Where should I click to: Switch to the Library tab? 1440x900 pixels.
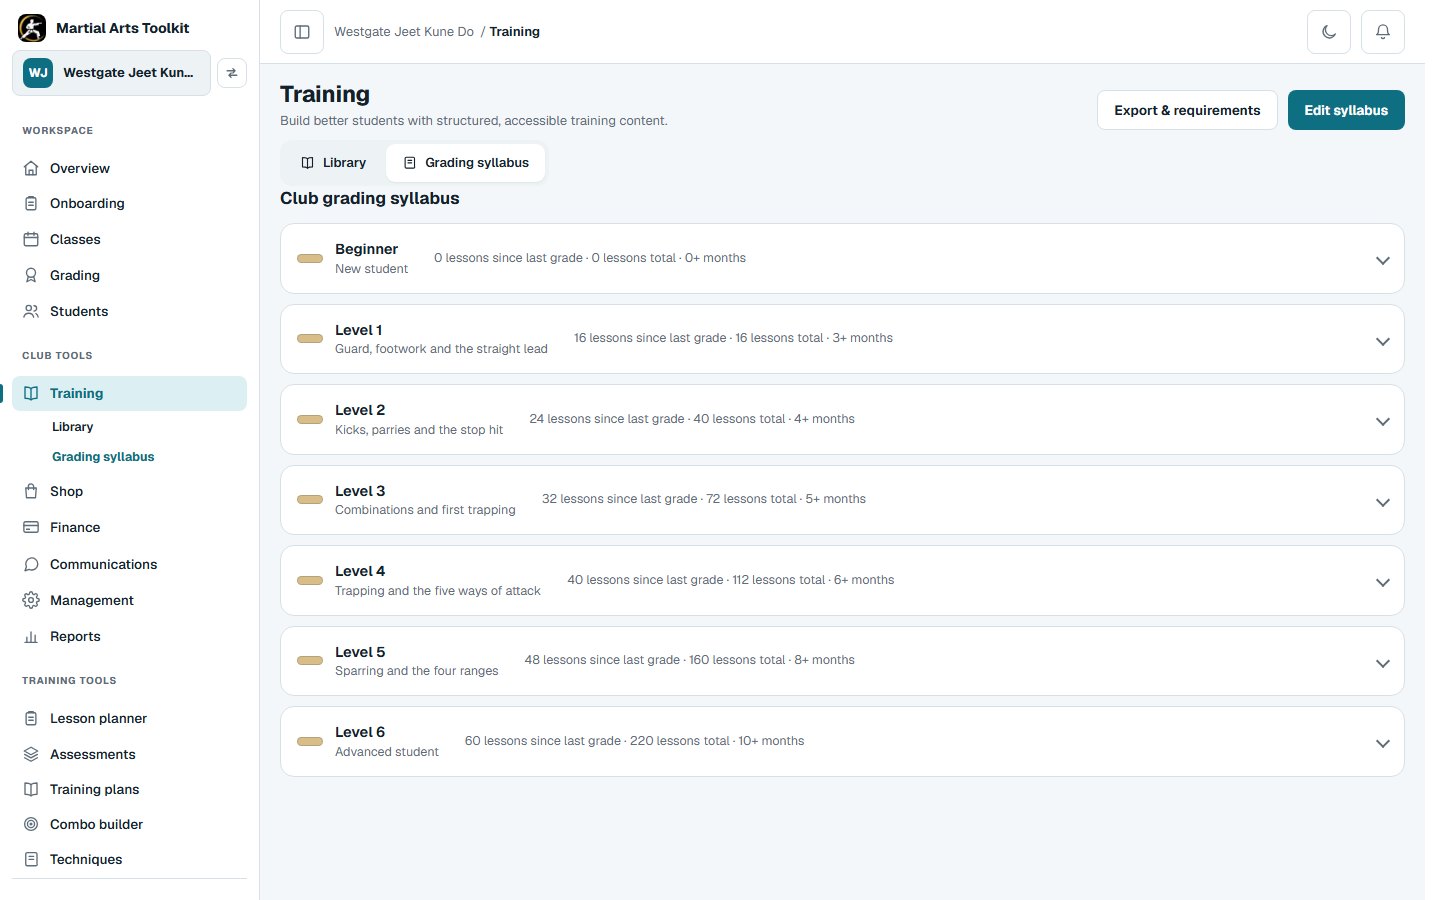click(x=334, y=162)
